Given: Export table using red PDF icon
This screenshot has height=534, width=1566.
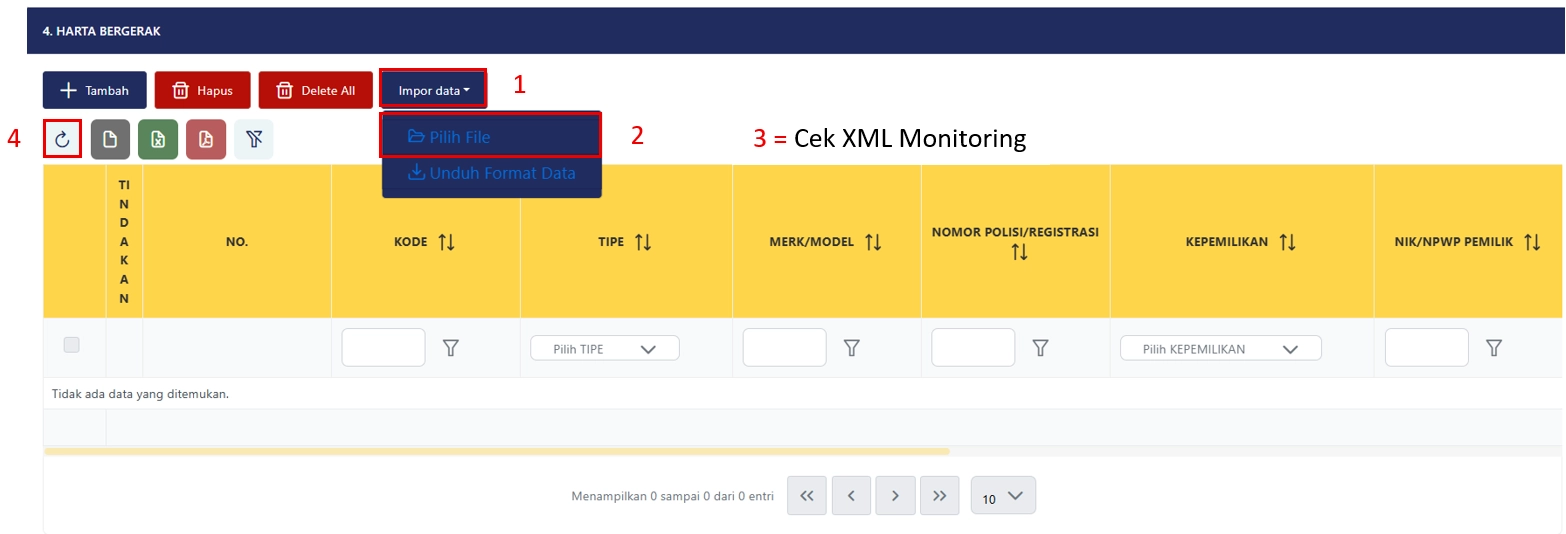Looking at the screenshot, I should click(206, 140).
